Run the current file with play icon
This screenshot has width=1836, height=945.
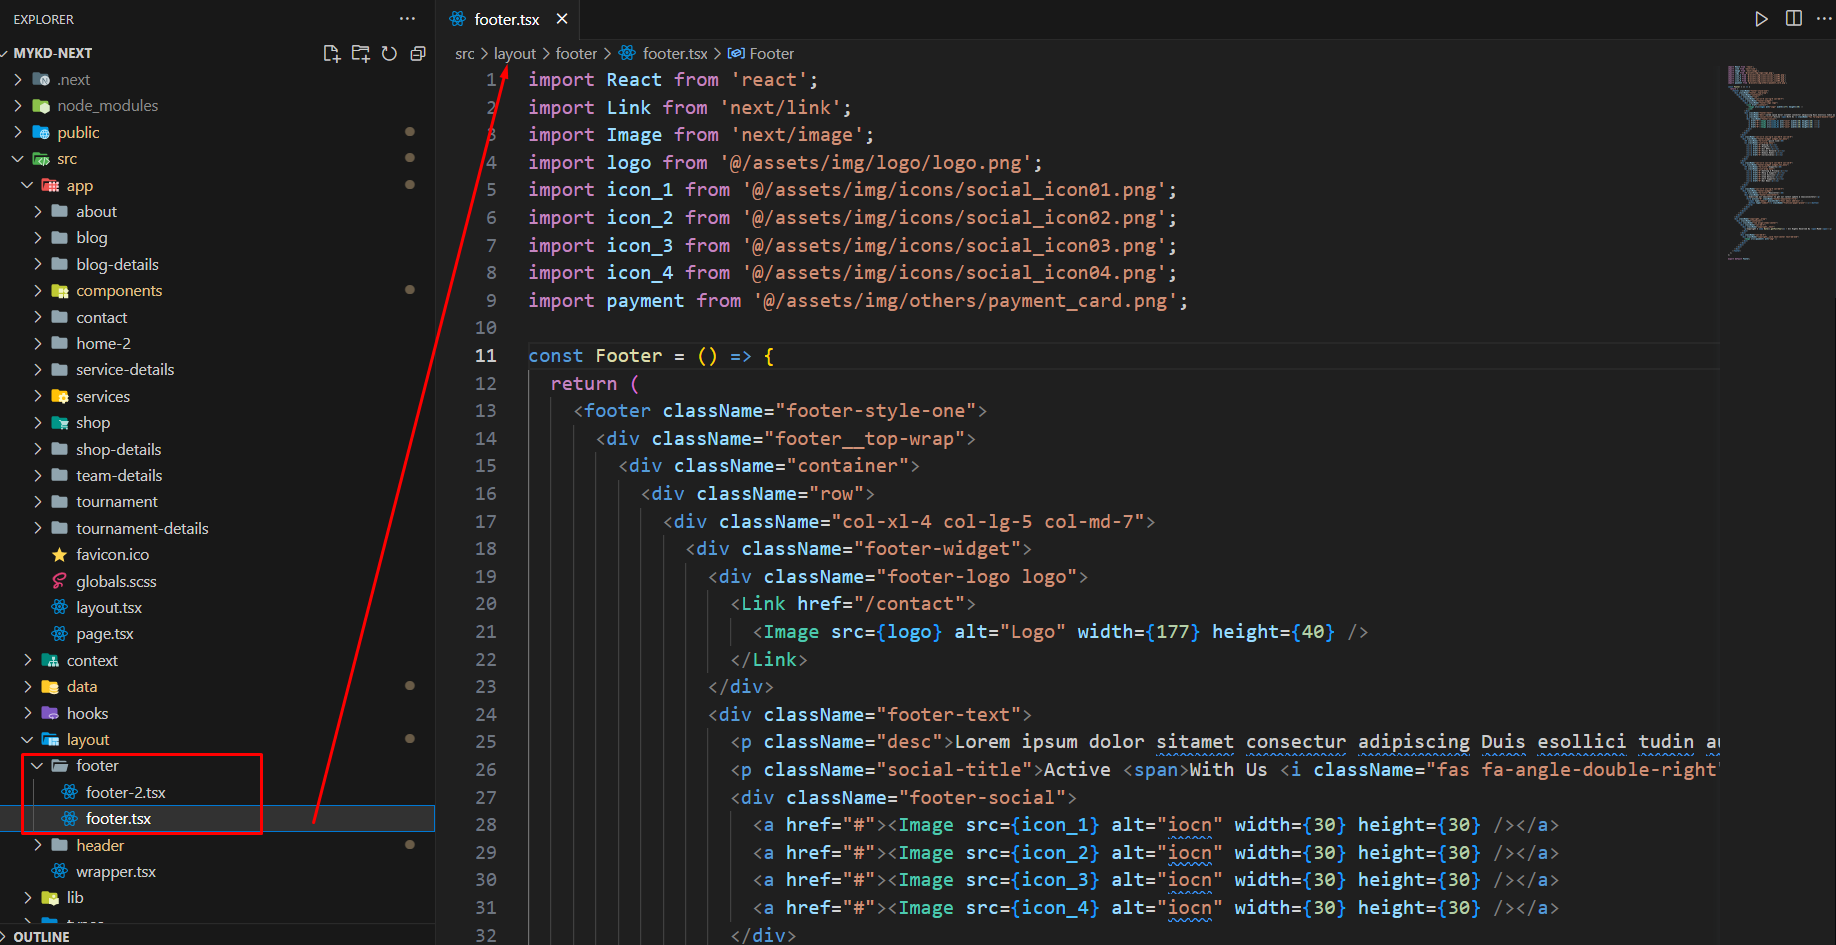click(1761, 19)
